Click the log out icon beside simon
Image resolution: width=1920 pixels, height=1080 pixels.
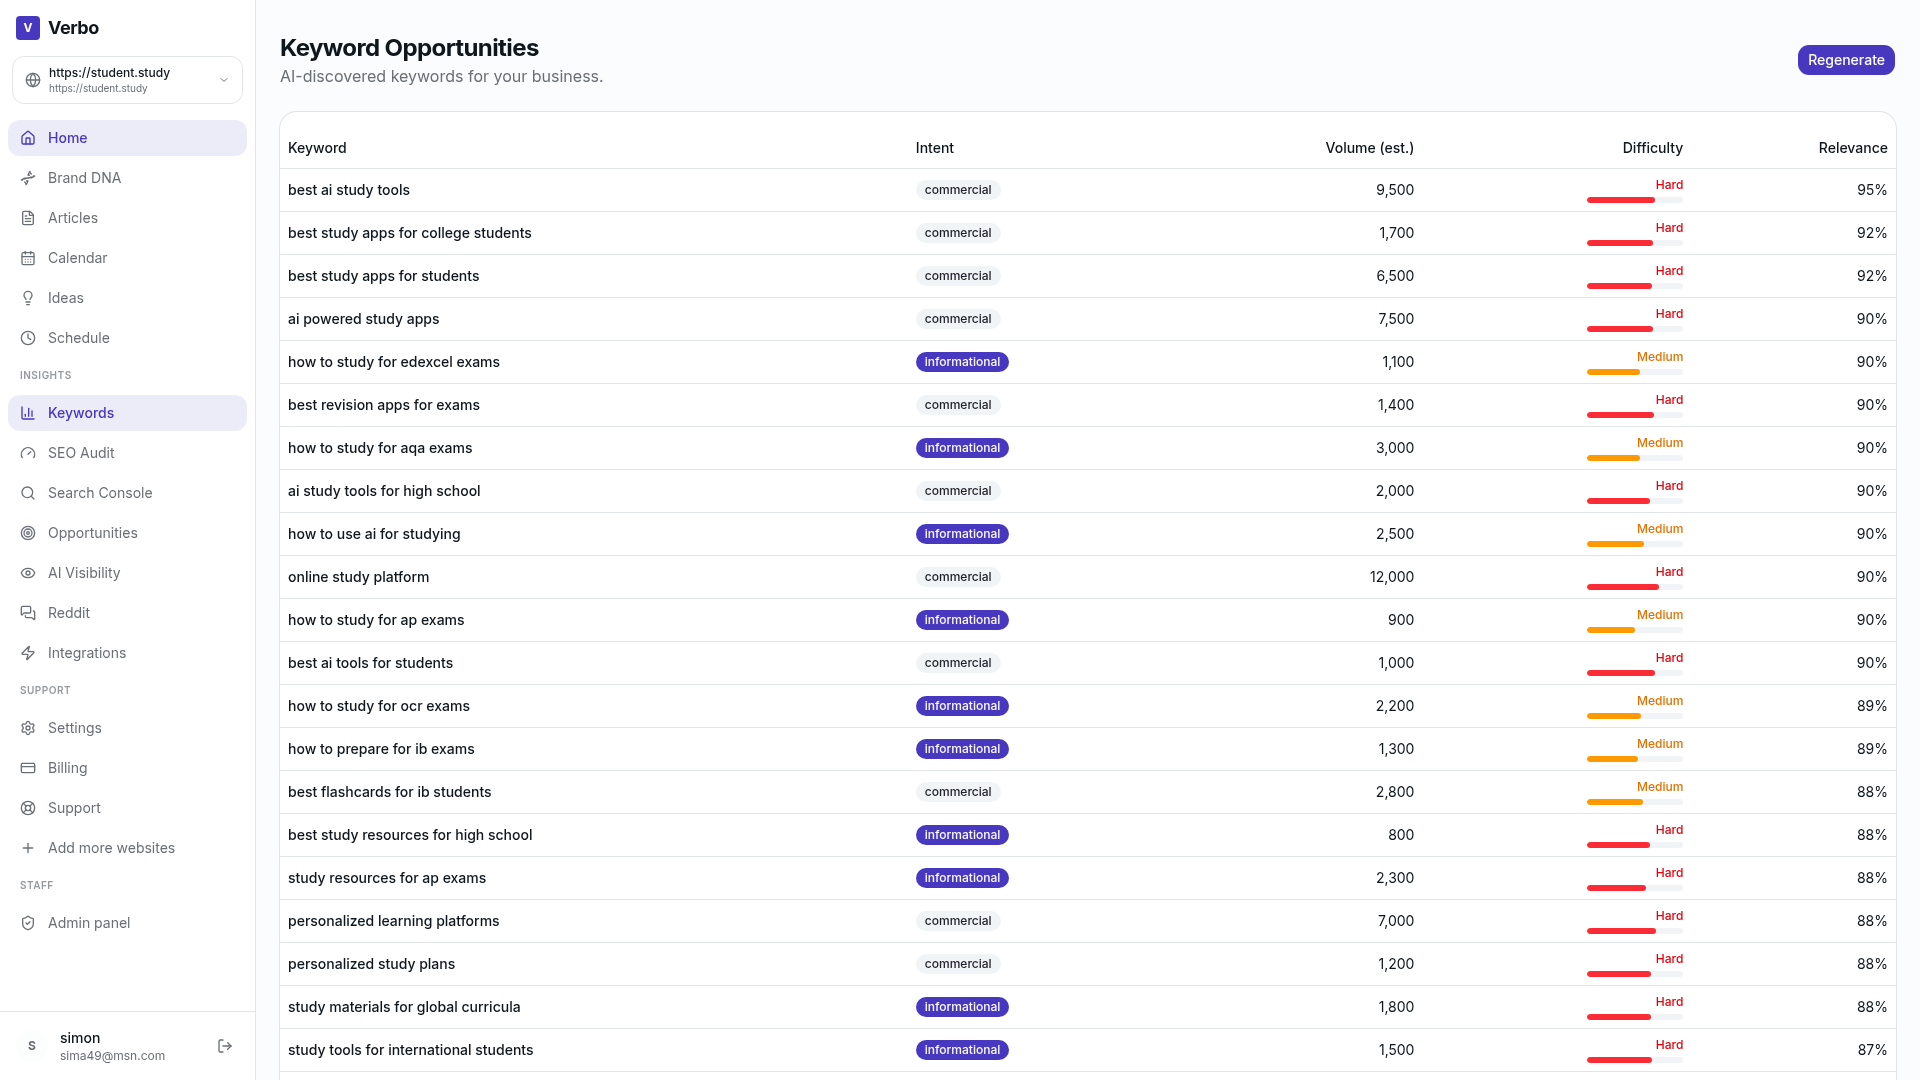(x=225, y=1046)
